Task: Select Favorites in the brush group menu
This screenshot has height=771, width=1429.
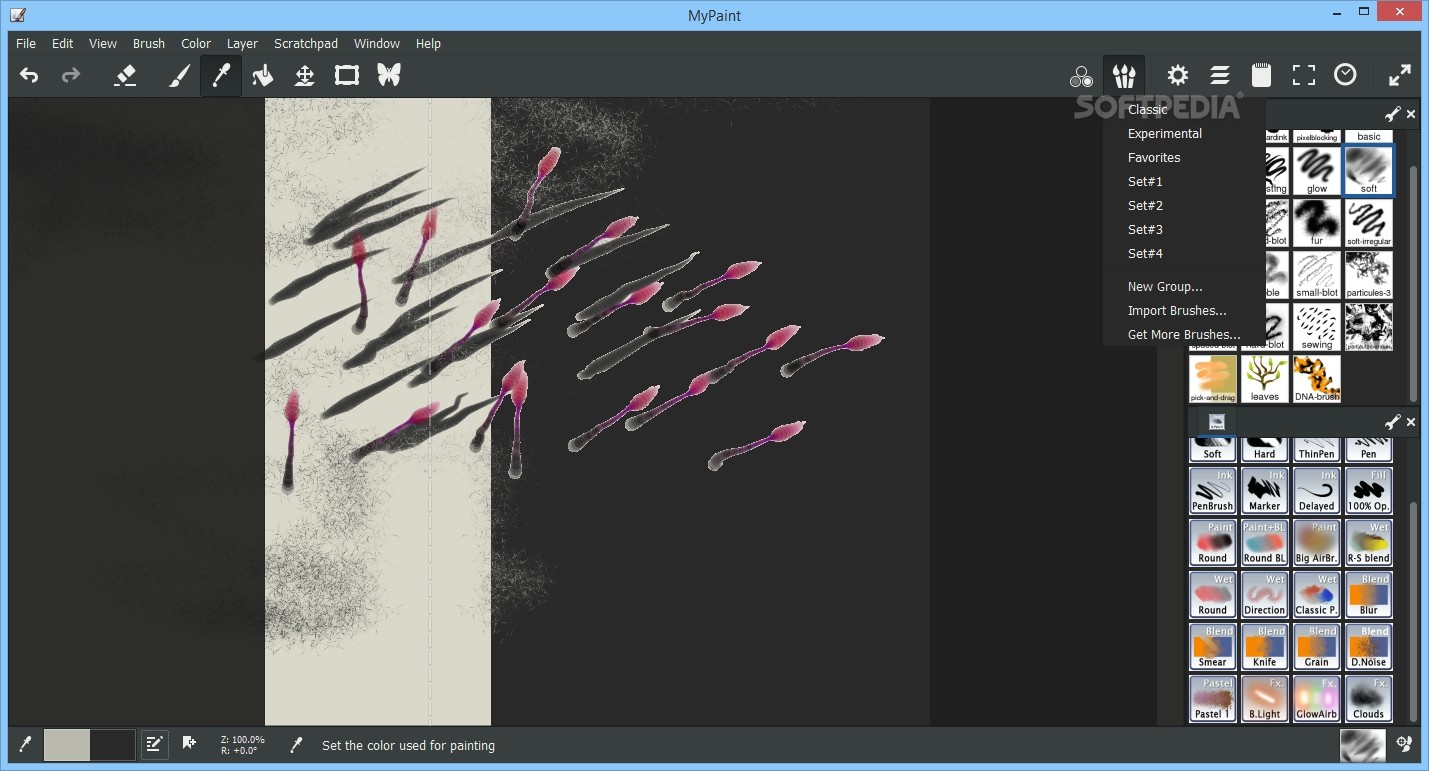Action: tap(1154, 157)
